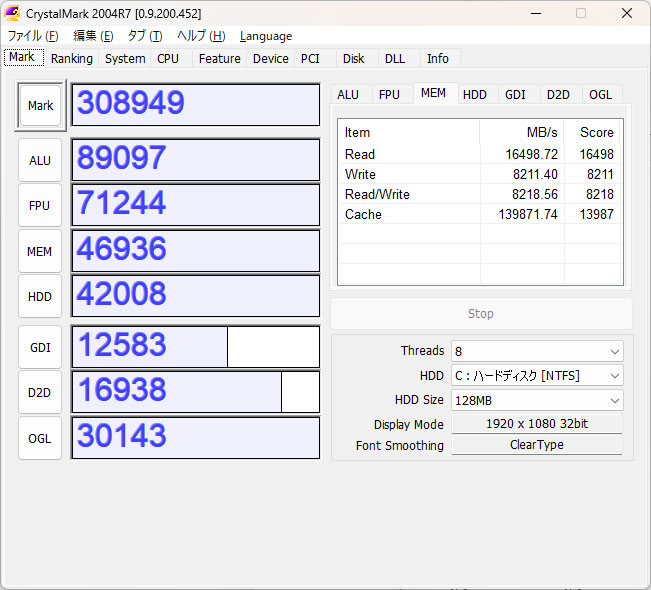Click the CrystalMark app icon in title bar
The height and width of the screenshot is (590, 651).
(x=12, y=13)
